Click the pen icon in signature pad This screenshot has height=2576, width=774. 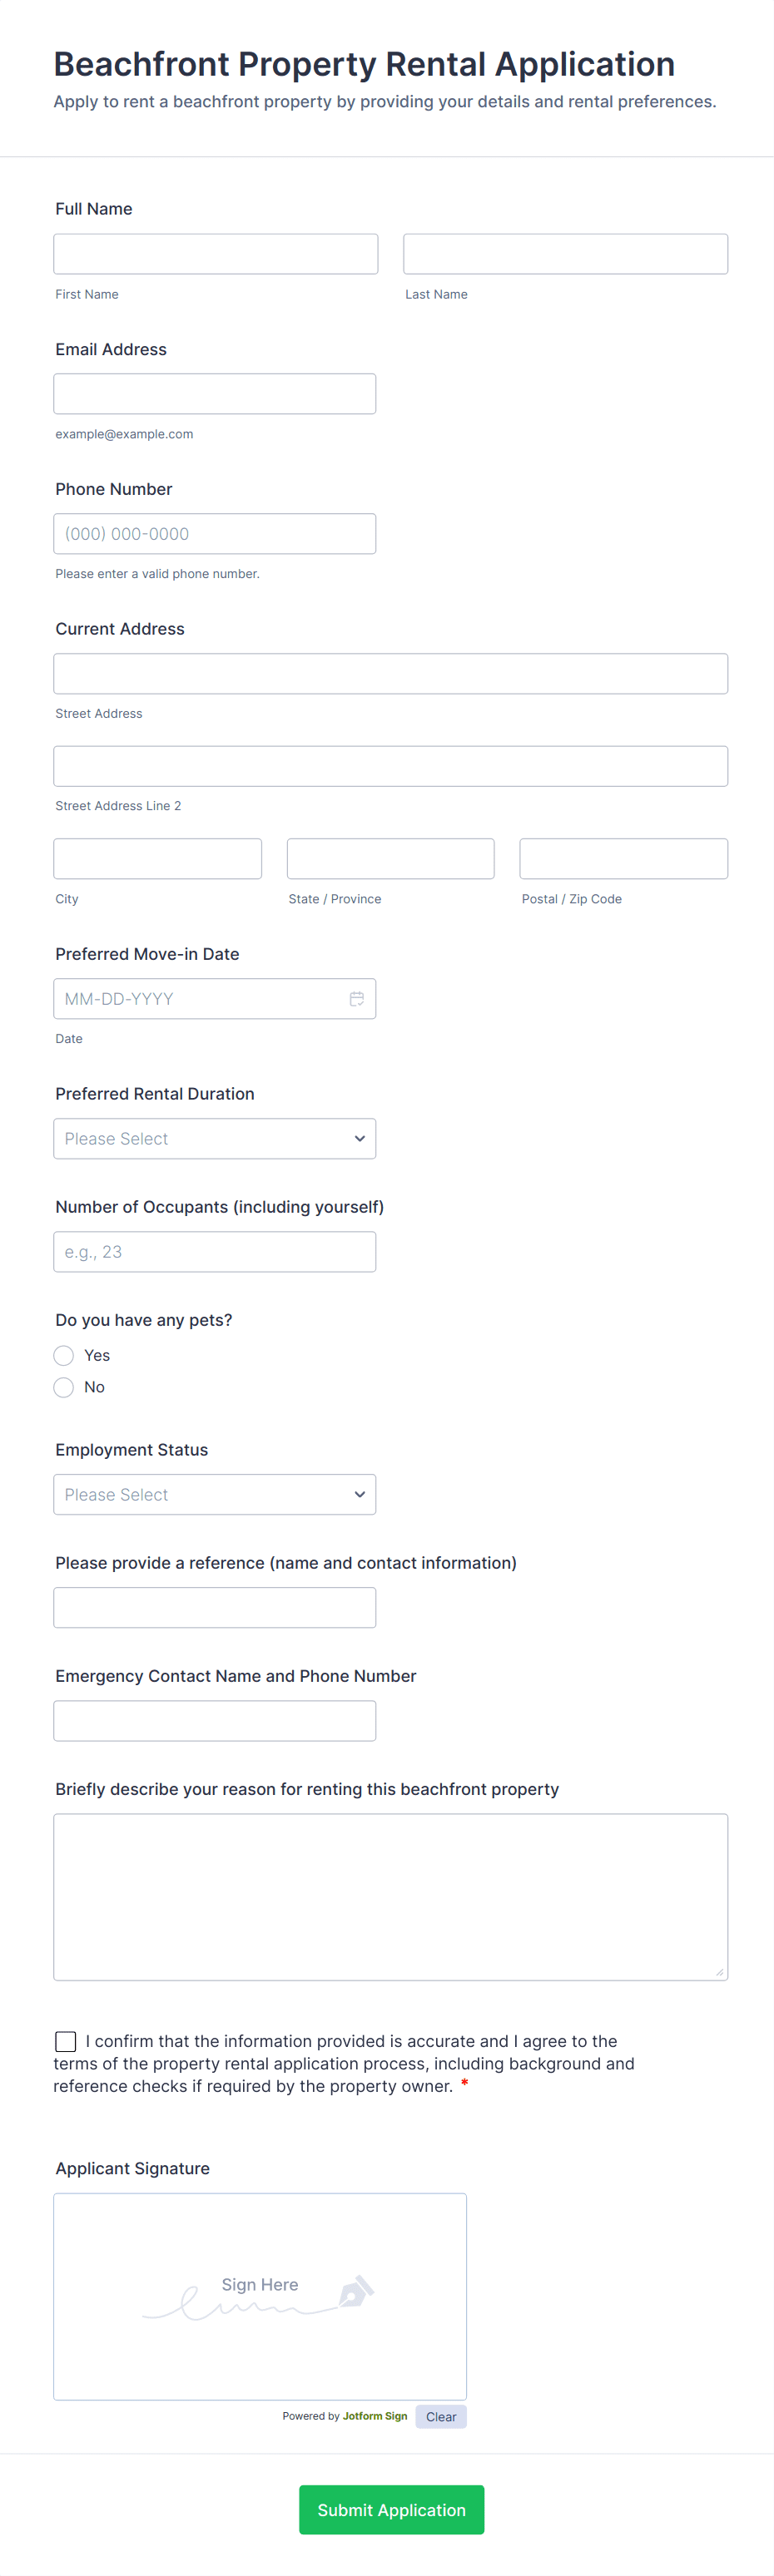[355, 2291]
